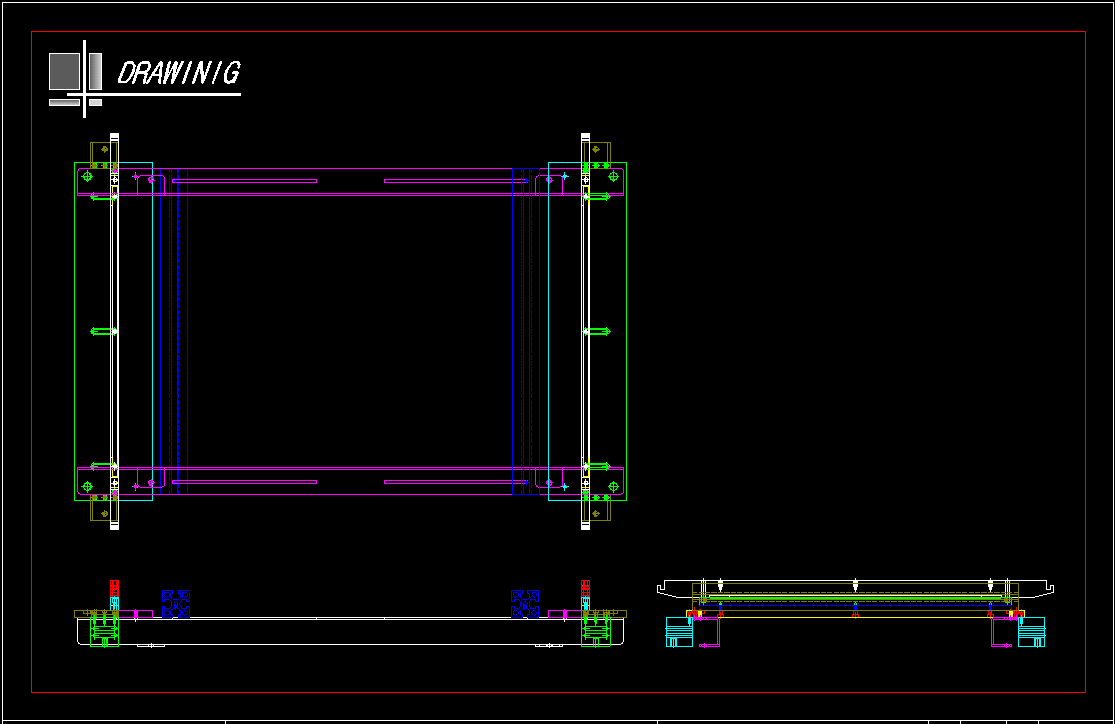Select the upper-right magenta slot in plan view
The height and width of the screenshot is (724, 1115).
coord(455,181)
